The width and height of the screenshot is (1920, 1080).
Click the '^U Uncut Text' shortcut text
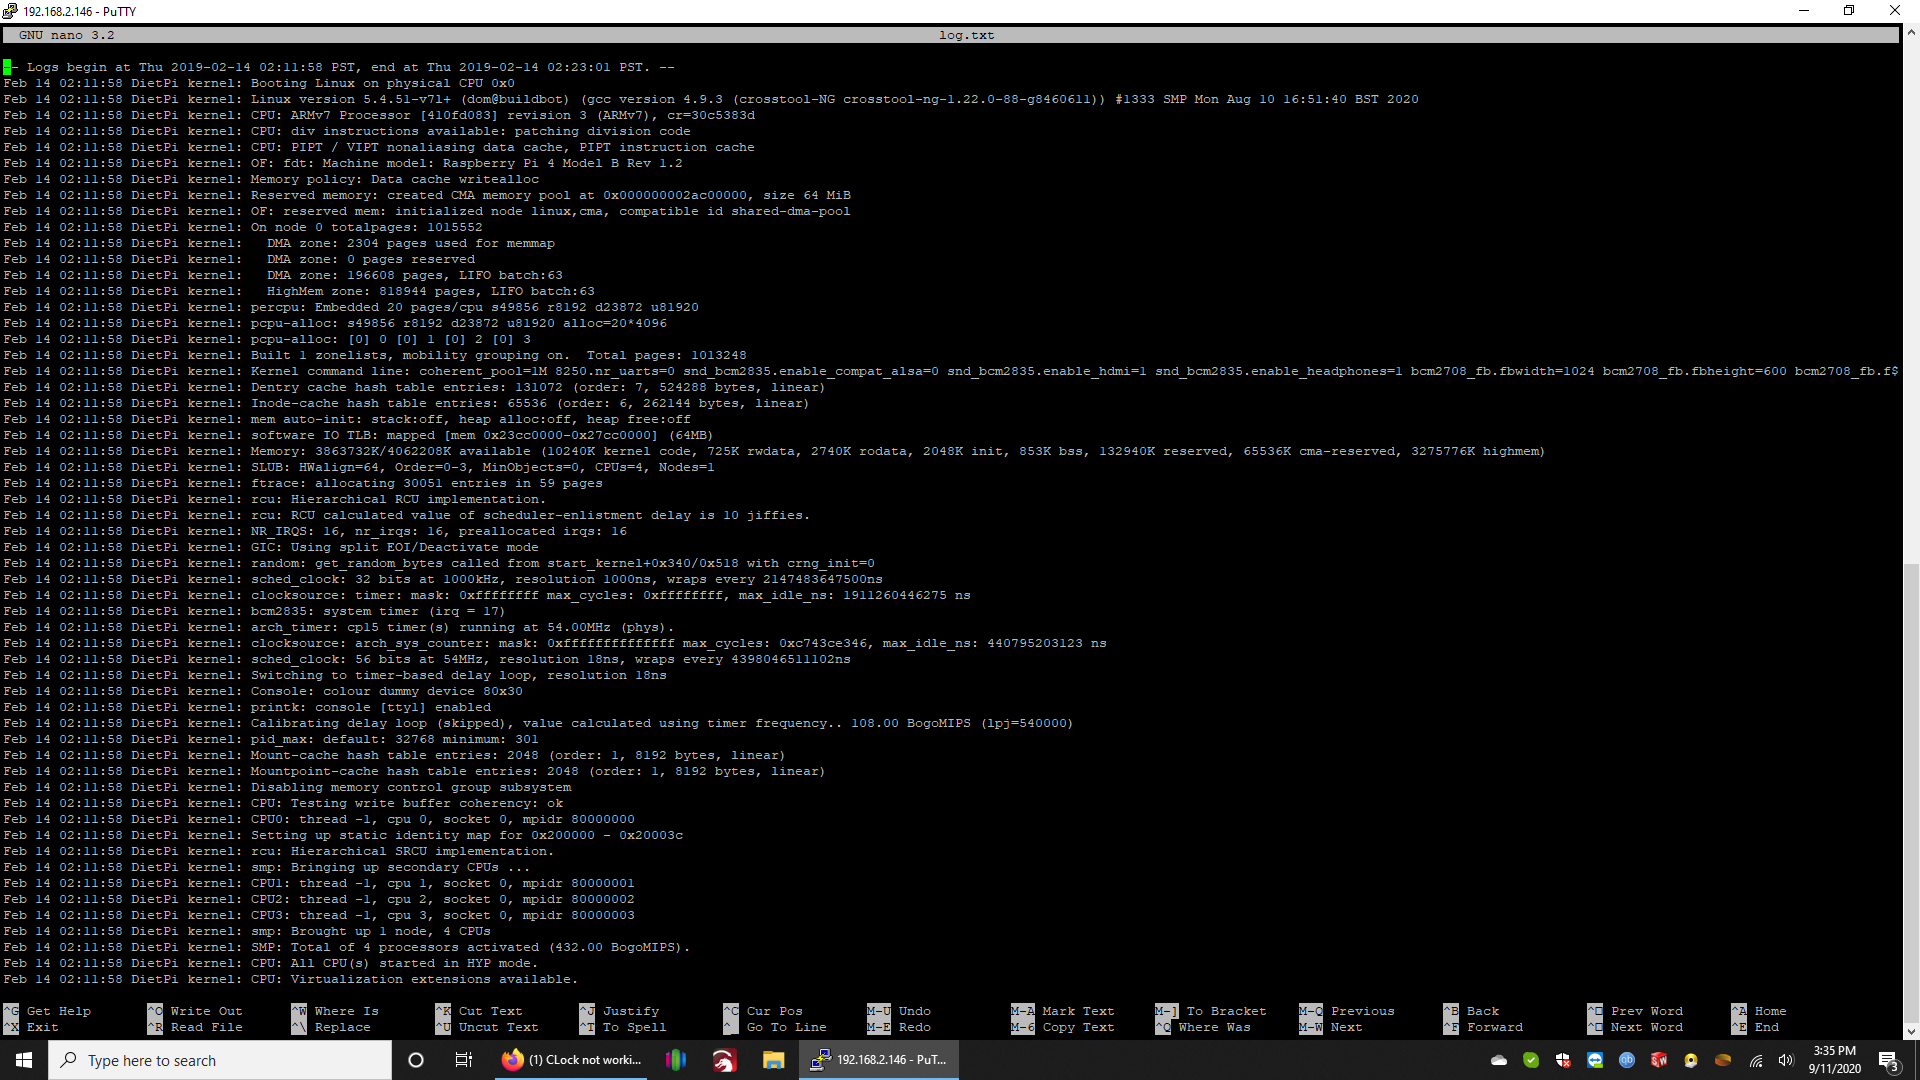point(487,1027)
